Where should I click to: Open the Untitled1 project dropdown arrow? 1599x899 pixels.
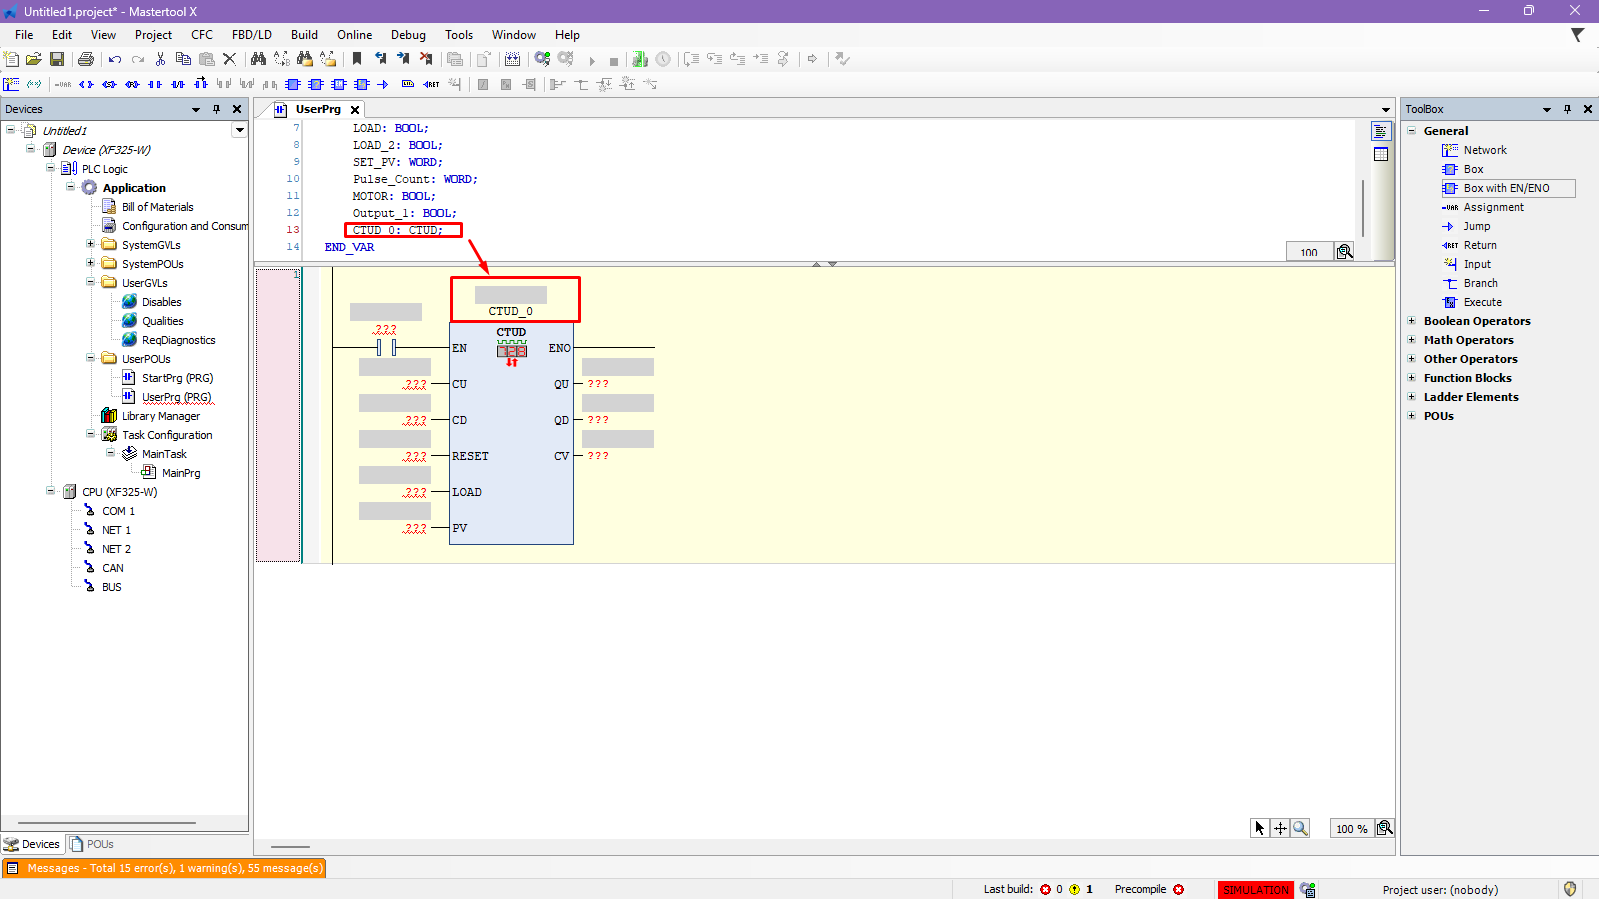tap(239, 130)
